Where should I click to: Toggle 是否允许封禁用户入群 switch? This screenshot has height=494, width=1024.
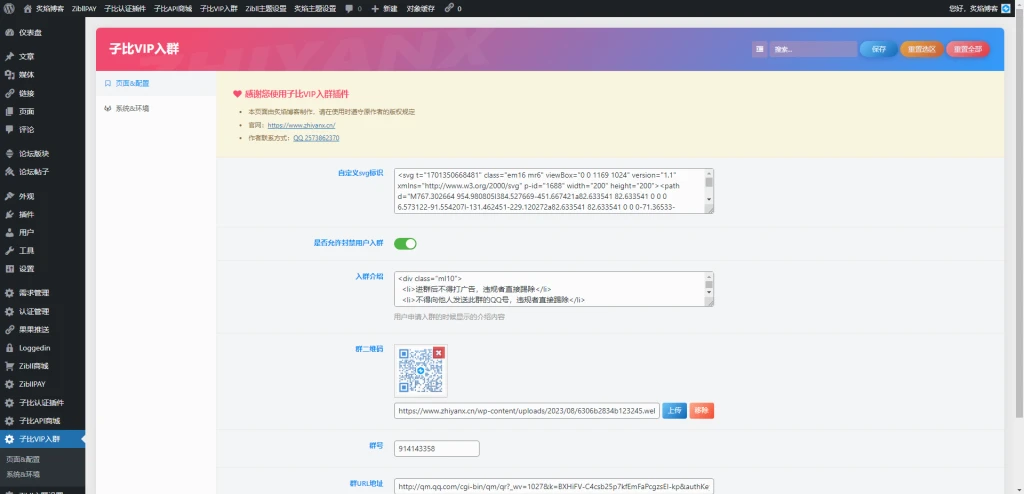pyautogui.click(x=405, y=243)
